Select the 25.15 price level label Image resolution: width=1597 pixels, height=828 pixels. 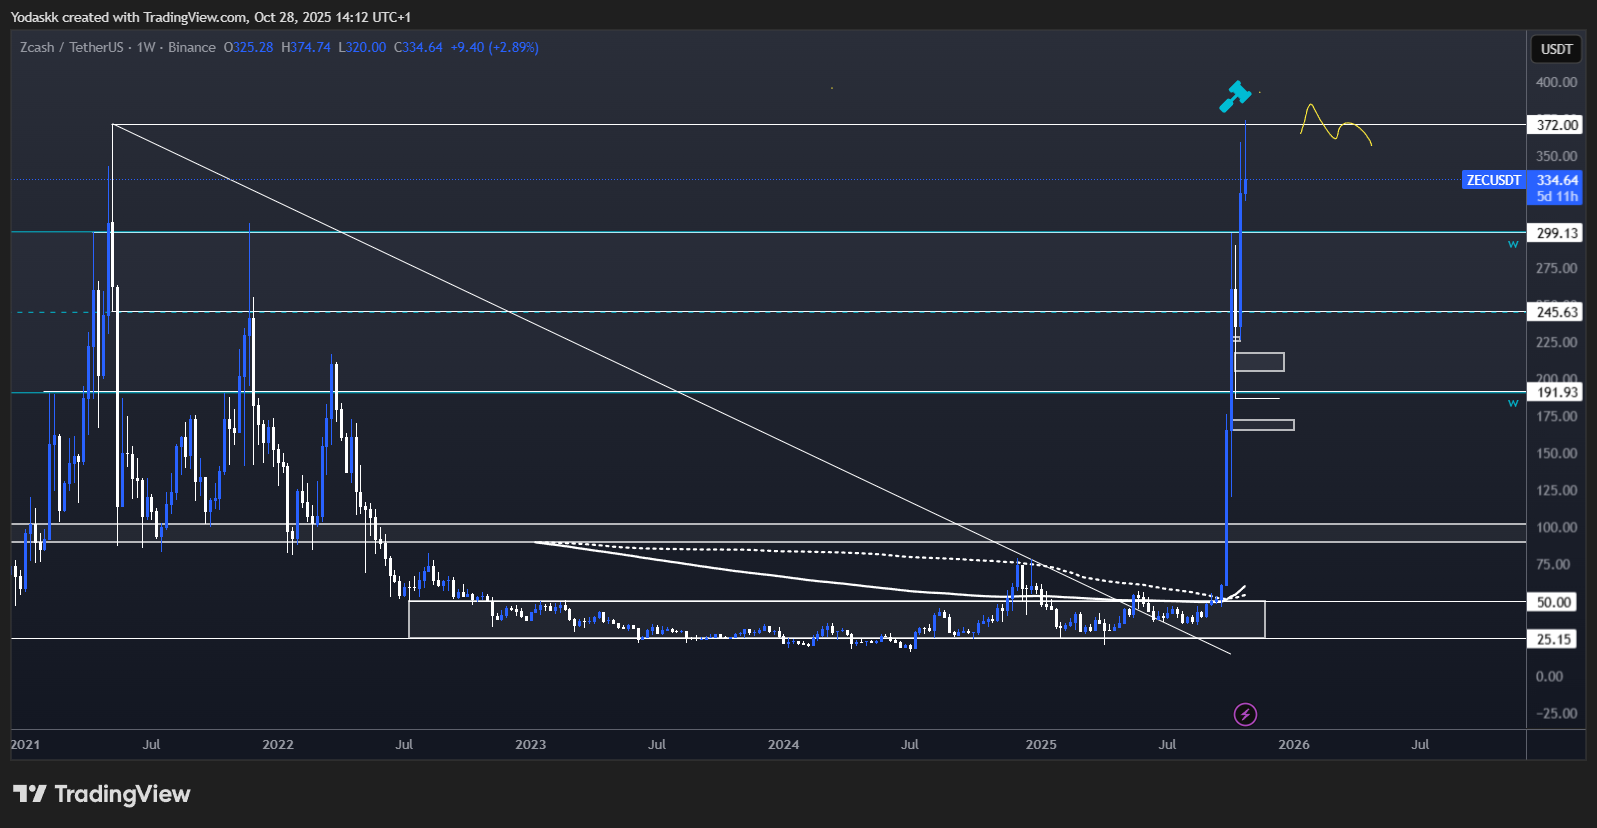pyautogui.click(x=1554, y=639)
